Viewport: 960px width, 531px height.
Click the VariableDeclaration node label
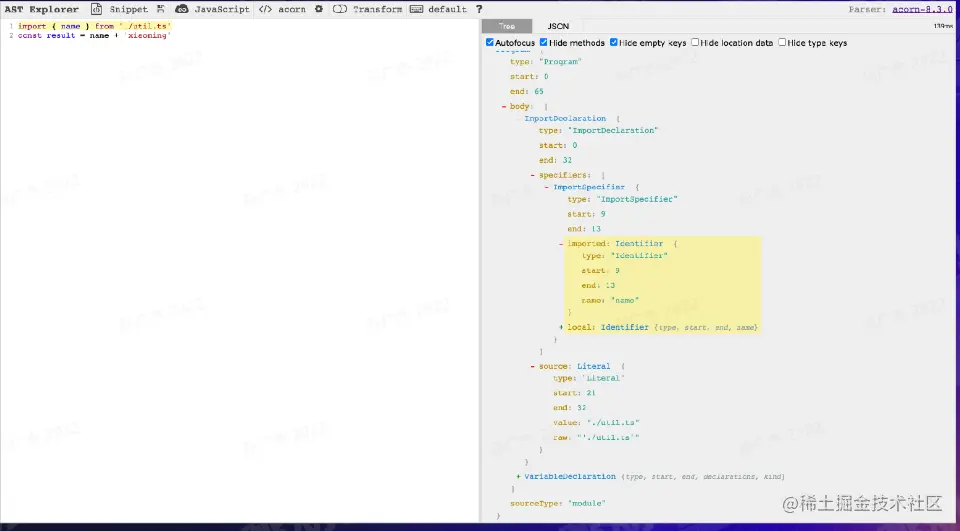pyautogui.click(x=569, y=476)
